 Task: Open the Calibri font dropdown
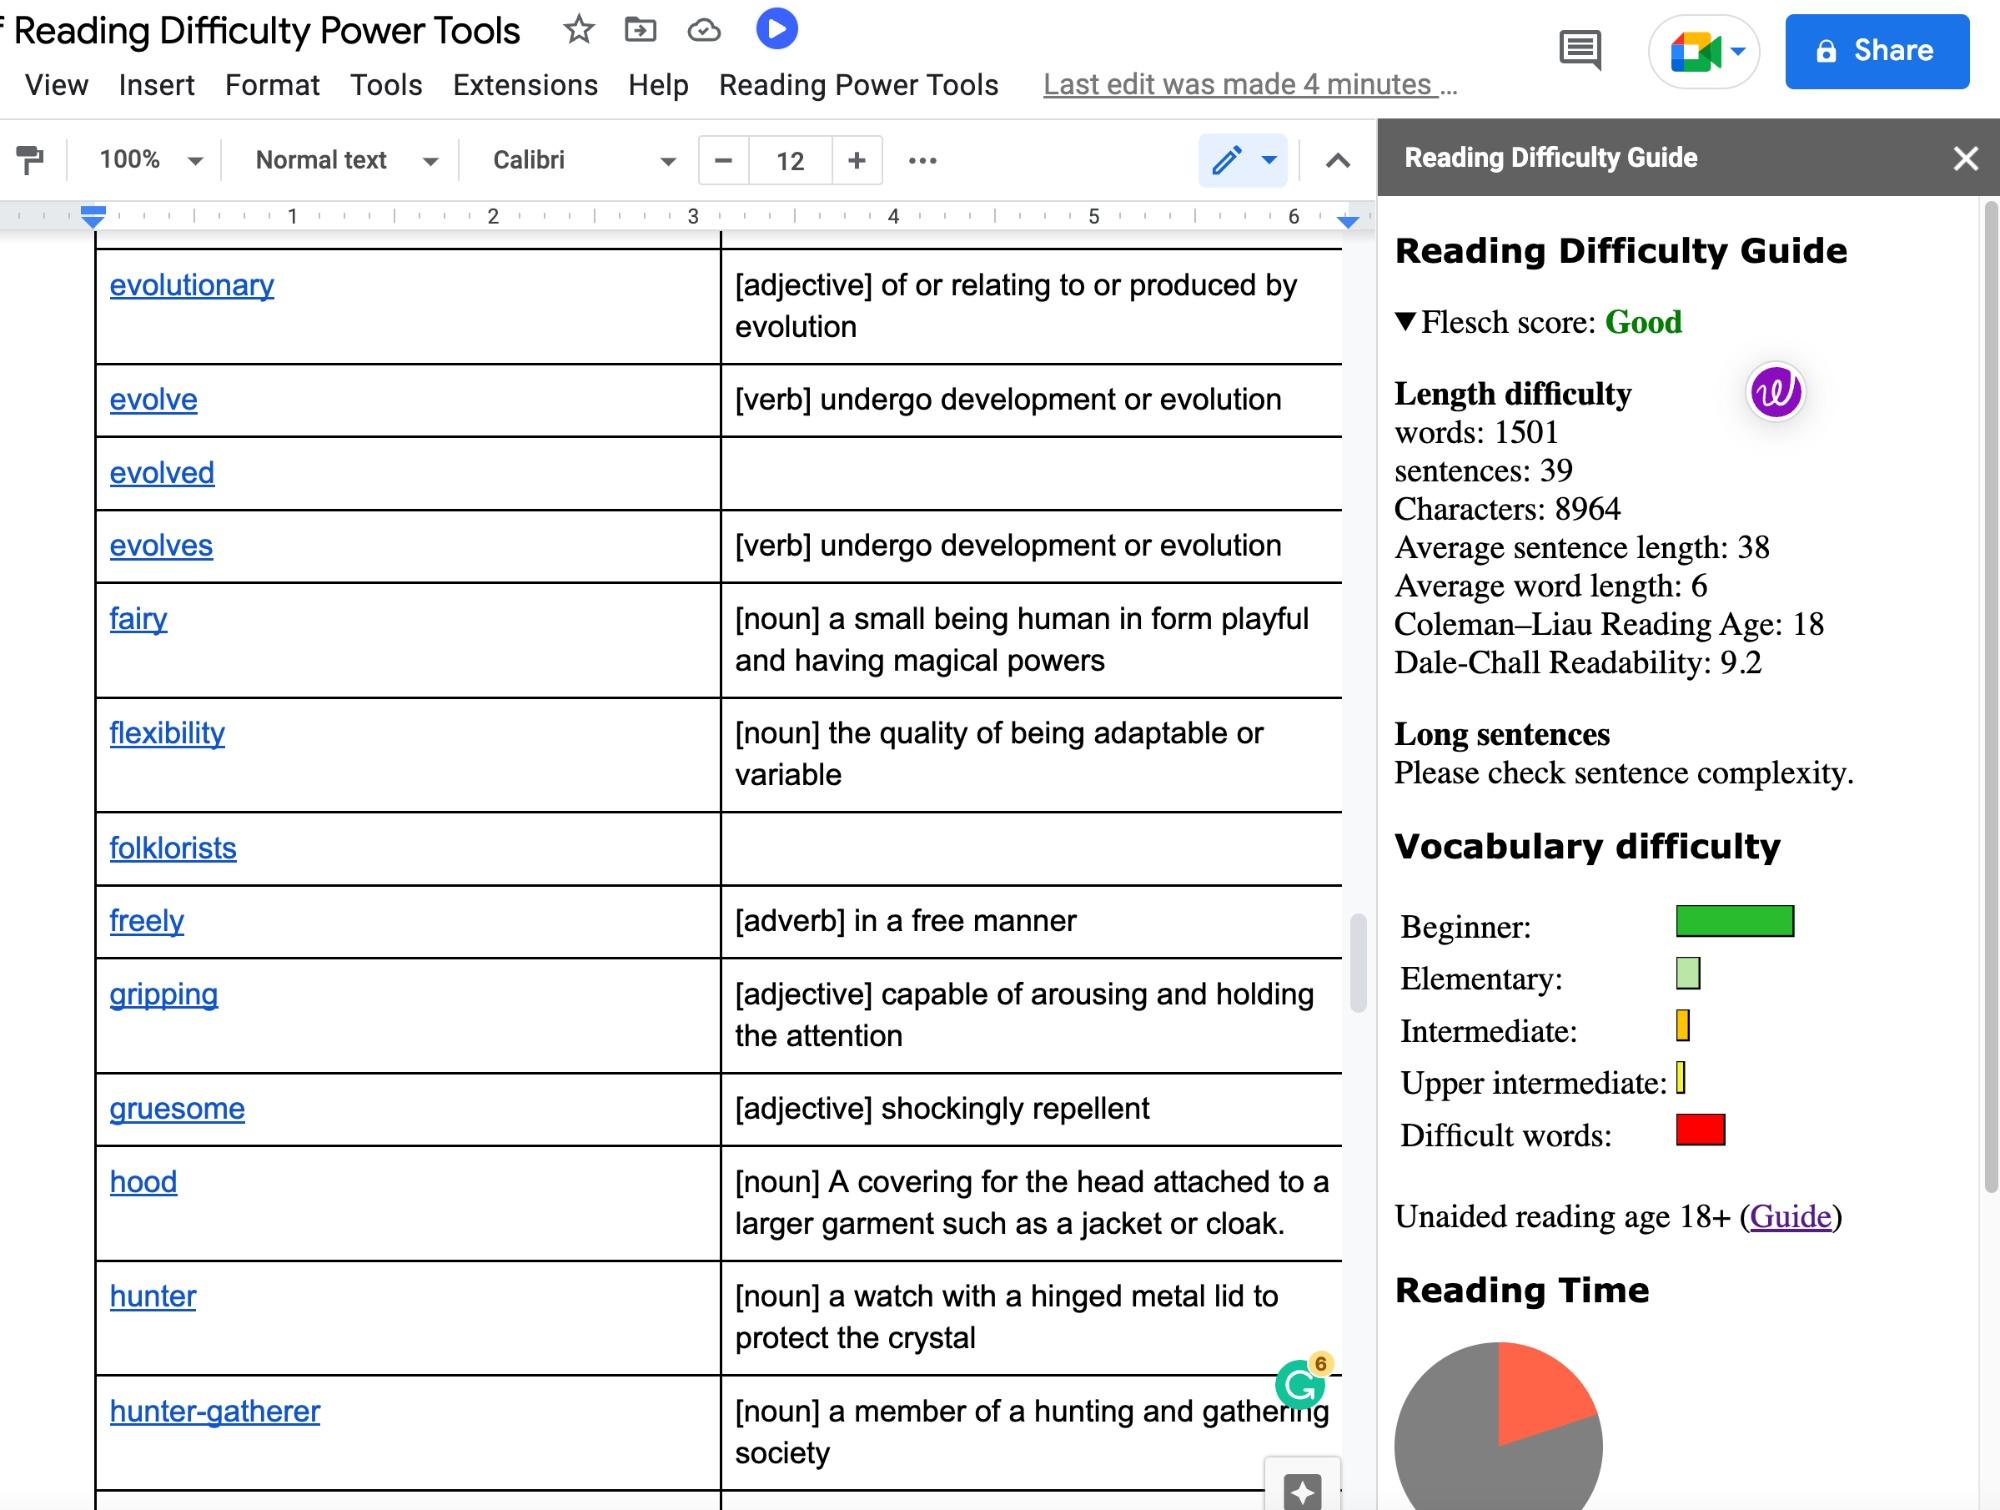[x=584, y=160]
